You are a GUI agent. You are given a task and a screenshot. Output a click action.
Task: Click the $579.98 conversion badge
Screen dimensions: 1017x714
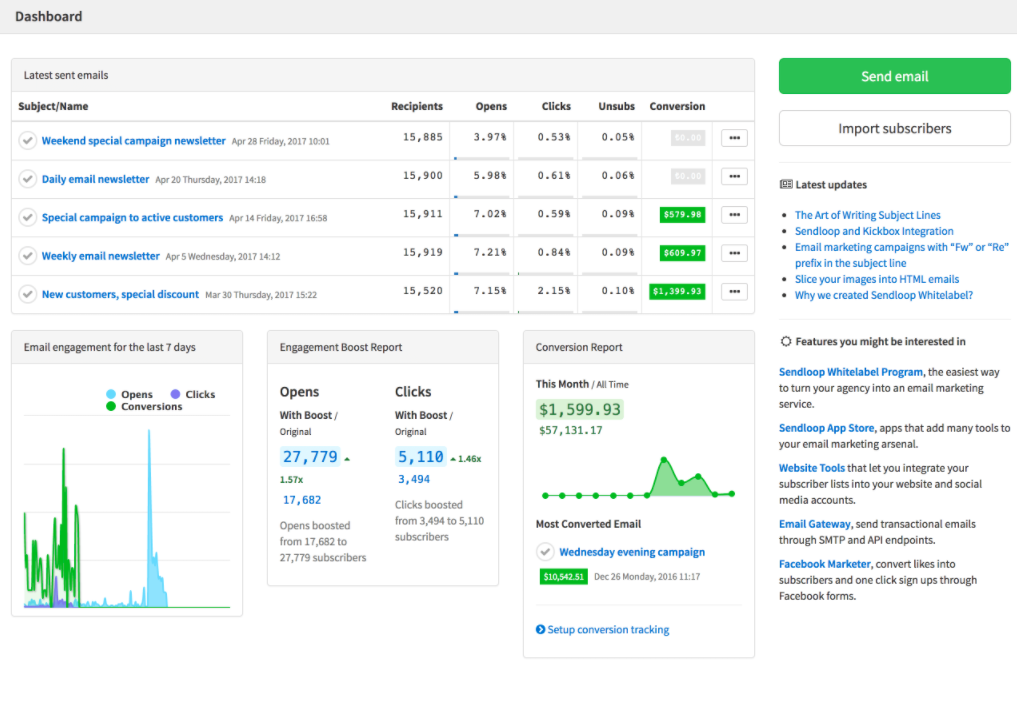coord(682,215)
